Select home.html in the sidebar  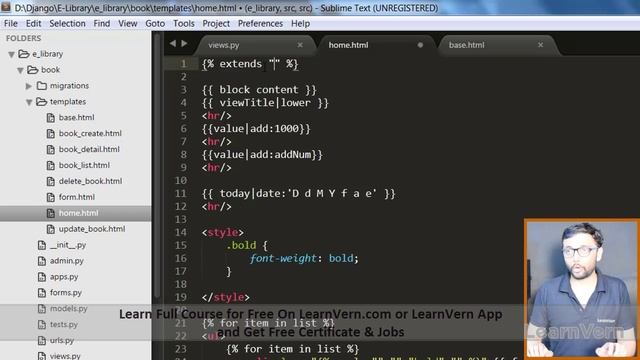point(78,213)
